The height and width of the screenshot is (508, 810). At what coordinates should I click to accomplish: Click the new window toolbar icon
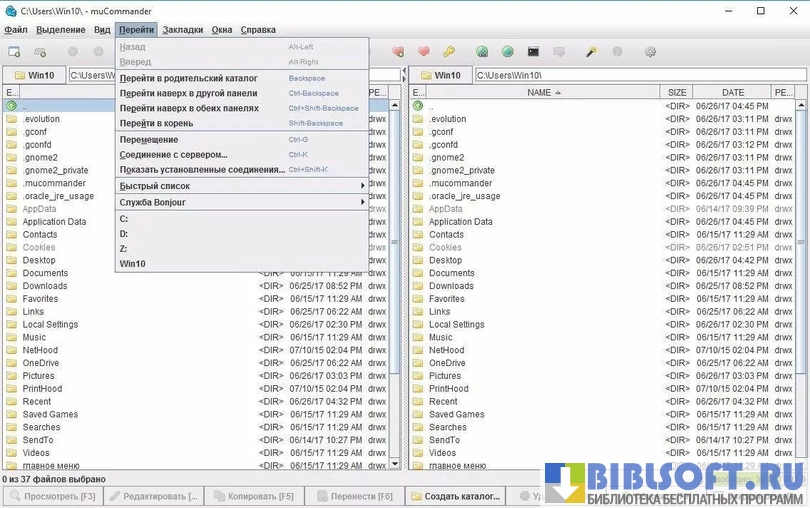pos(14,51)
